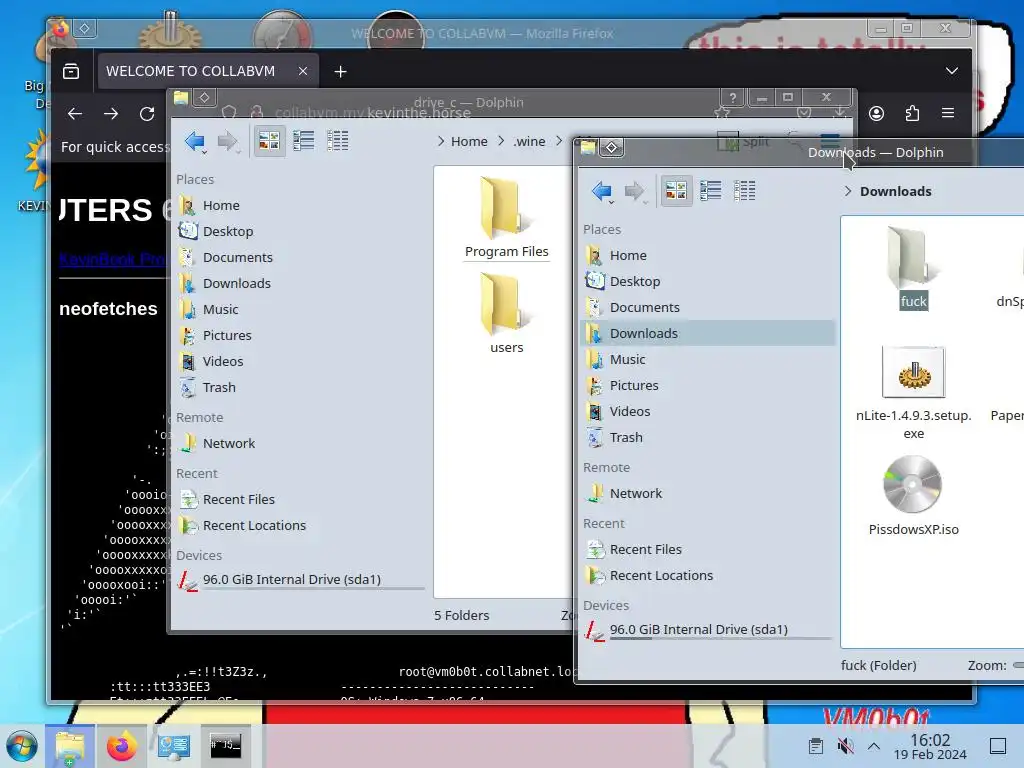The height and width of the screenshot is (768, 1024).
Task: Open Firefox hamburger application menu
Action: (x=948, y=113)
